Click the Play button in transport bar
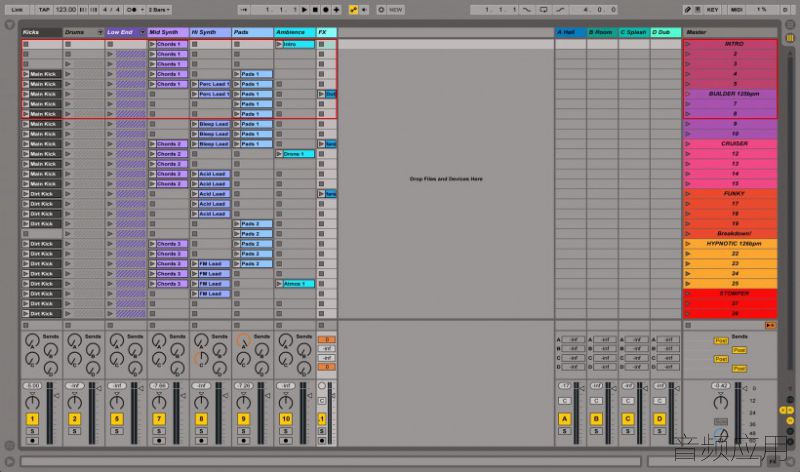 304,10
